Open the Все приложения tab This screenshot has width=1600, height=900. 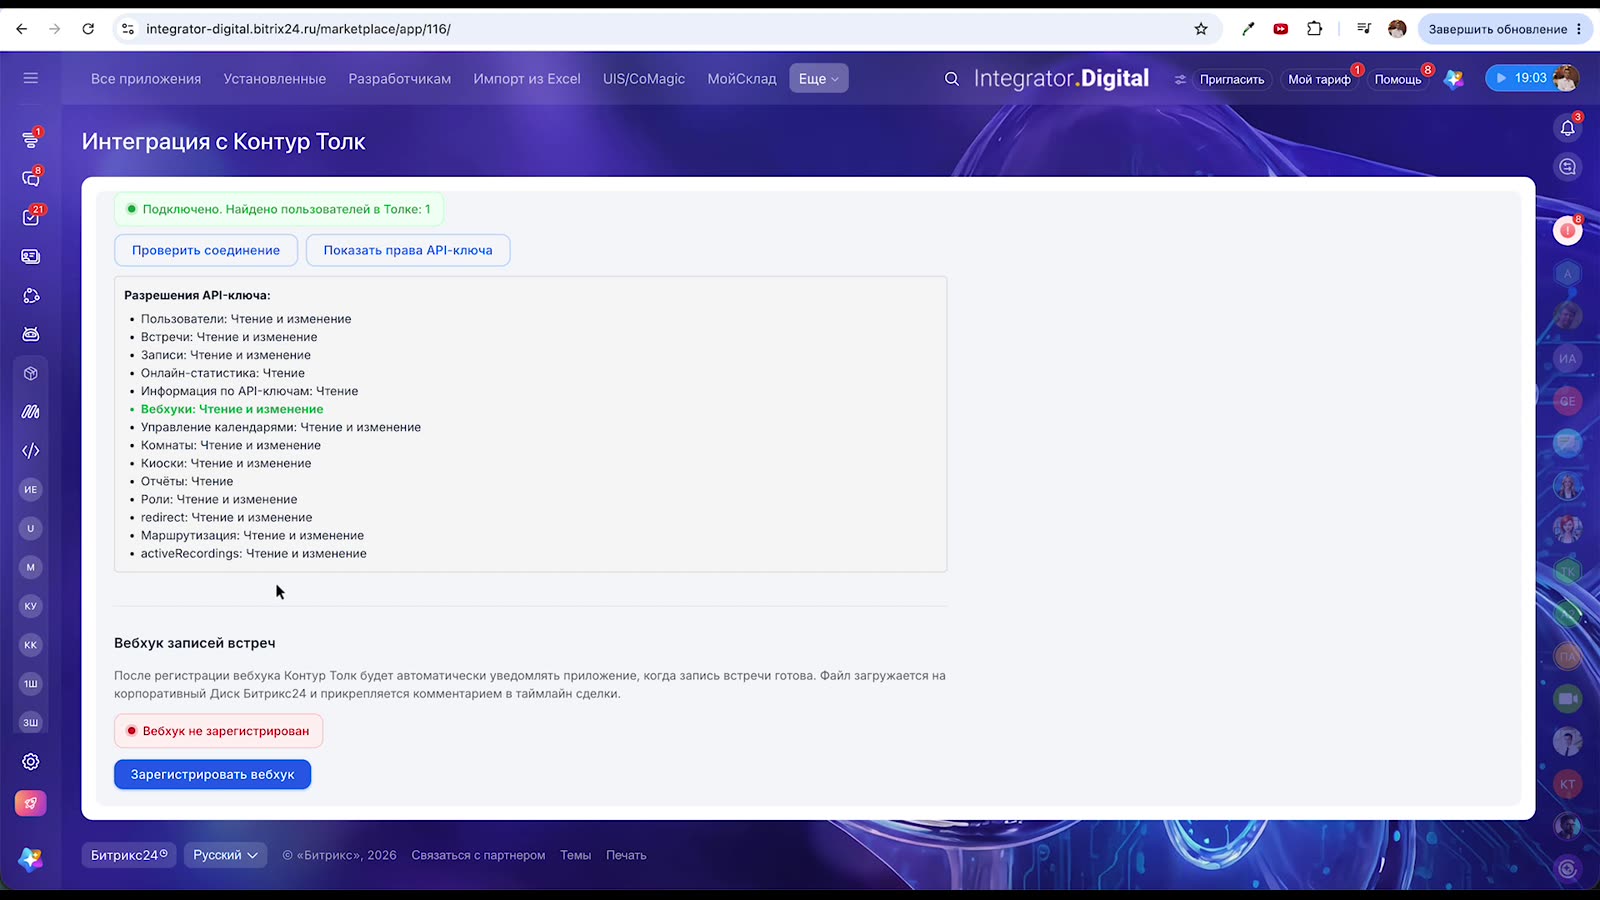pyautogui.click(x=146, y=79)
